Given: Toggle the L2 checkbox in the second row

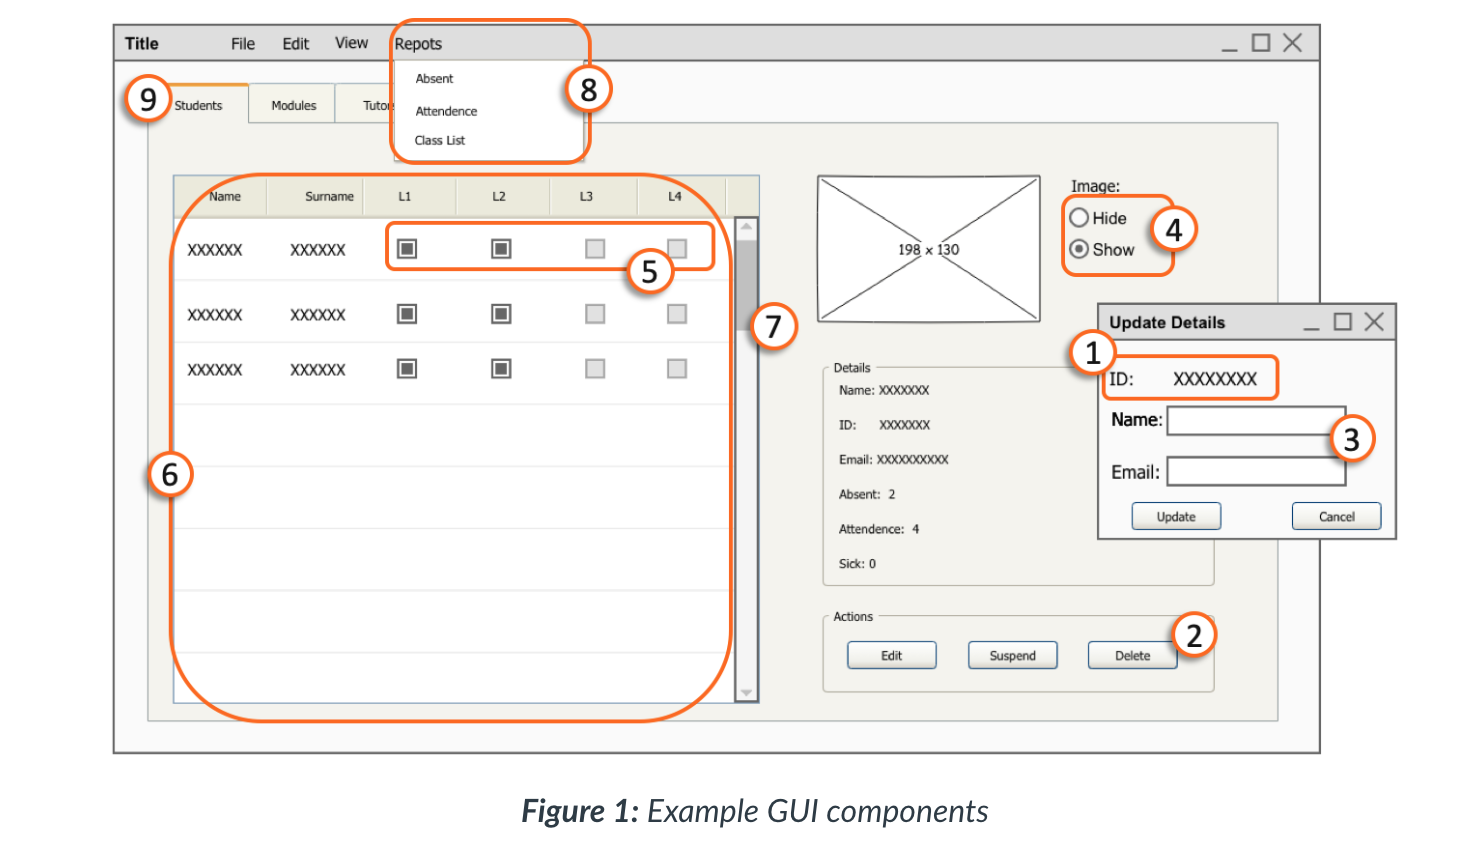Looking at the screenshot, I should (x=501, y=314).
